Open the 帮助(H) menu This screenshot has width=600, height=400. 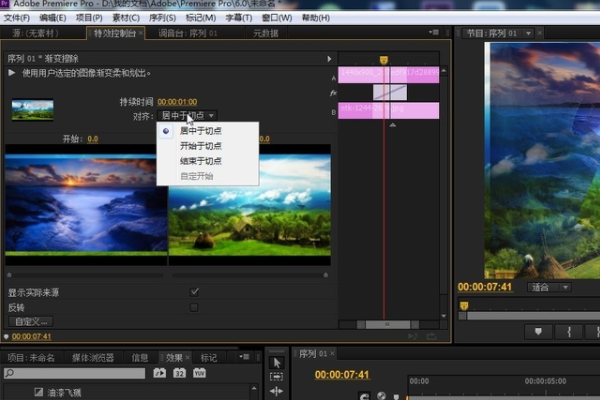(316, 18)
